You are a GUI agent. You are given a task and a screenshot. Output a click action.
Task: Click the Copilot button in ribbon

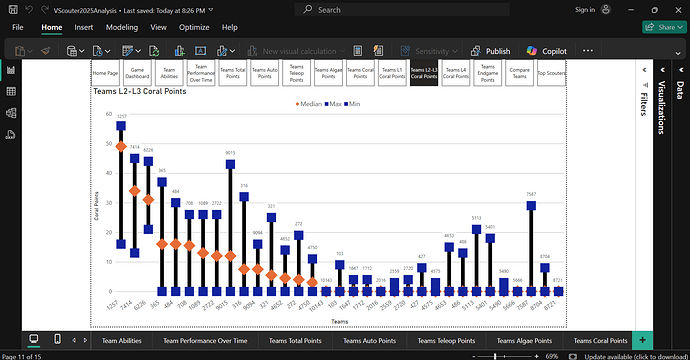(x=547, y=51)
